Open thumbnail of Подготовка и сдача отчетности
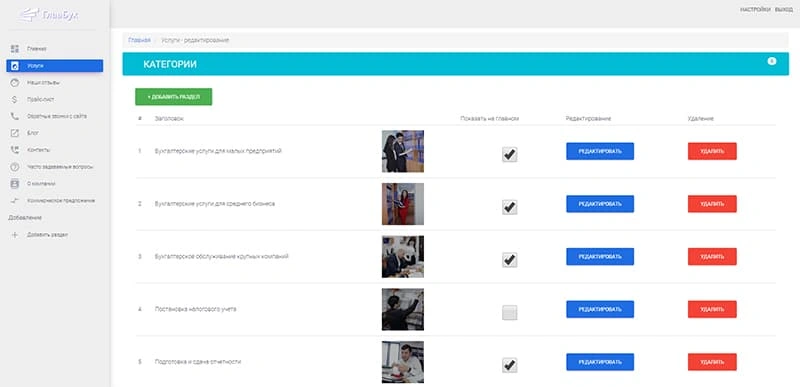This screenshot has width=800, height=387. [403, 362]
